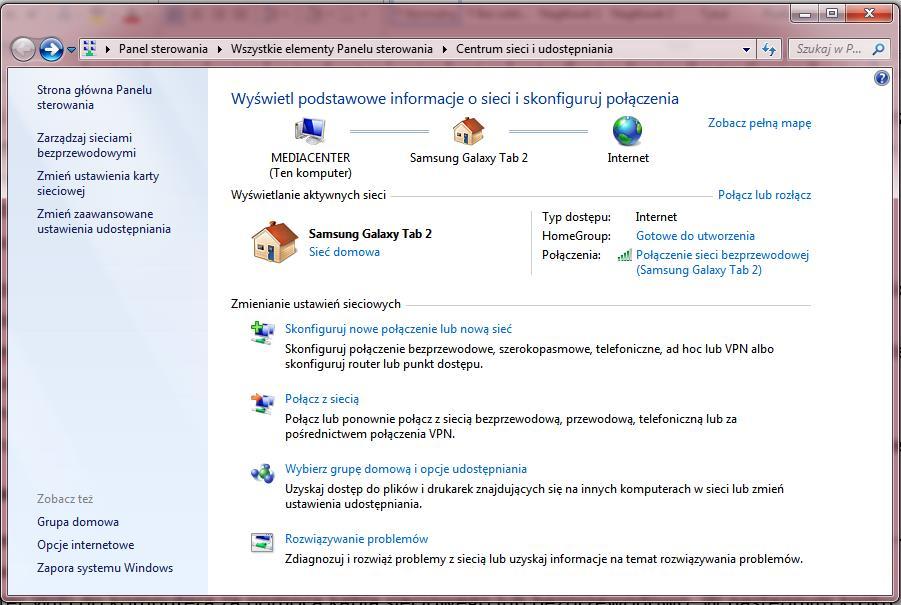Screen dimensions: 901x605
Task: Open Zapora systemu Windows in sidebar
Action: [x=105, y=568]
